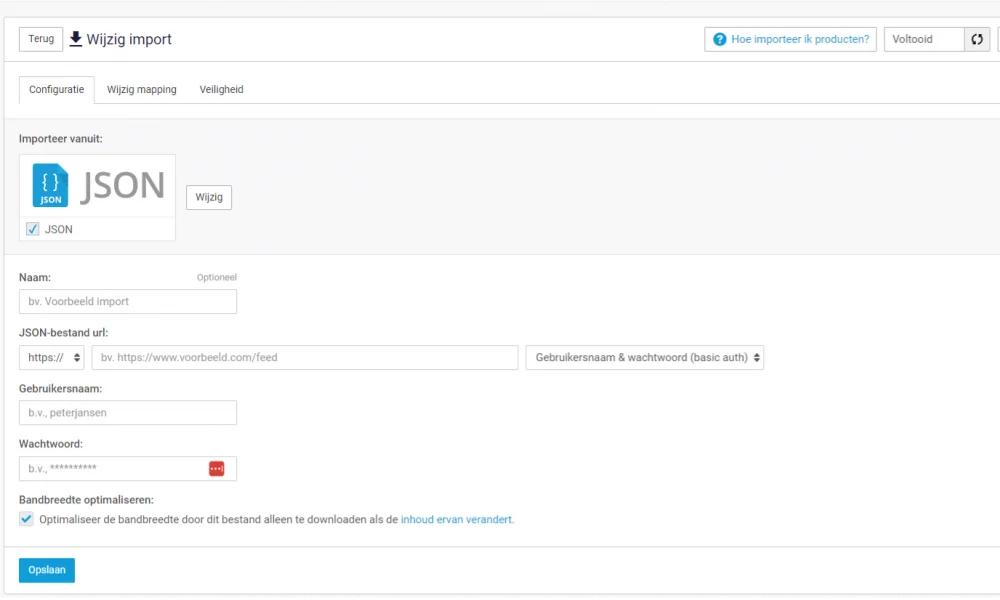Expand the basic auth authentication dropdown
Viewport: 1000px width, 600px height.
(644, 358)
